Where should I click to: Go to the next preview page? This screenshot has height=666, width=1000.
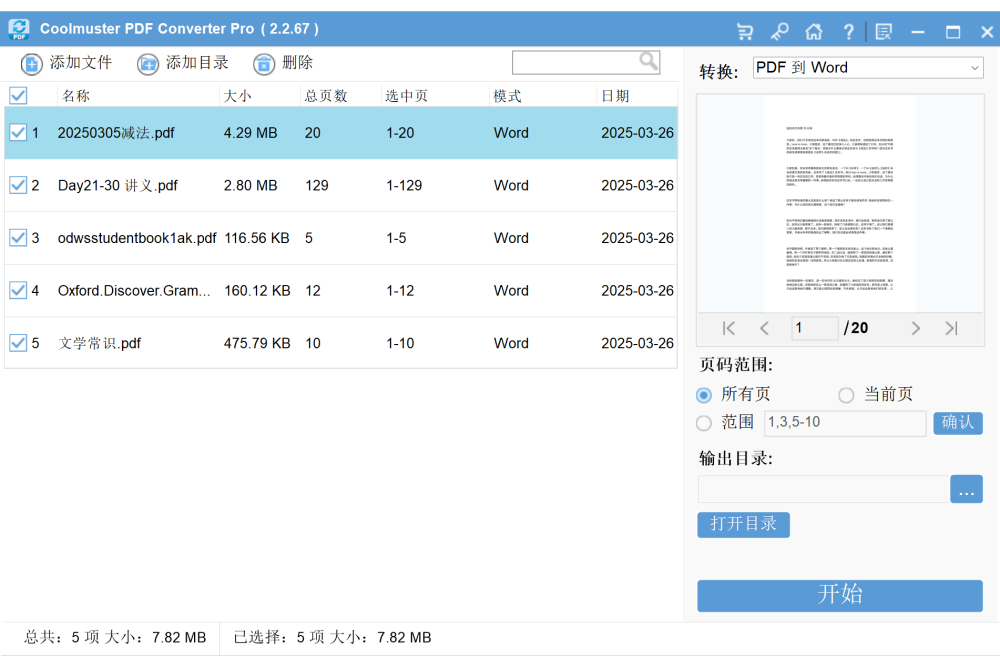click(x=915, y=328)
